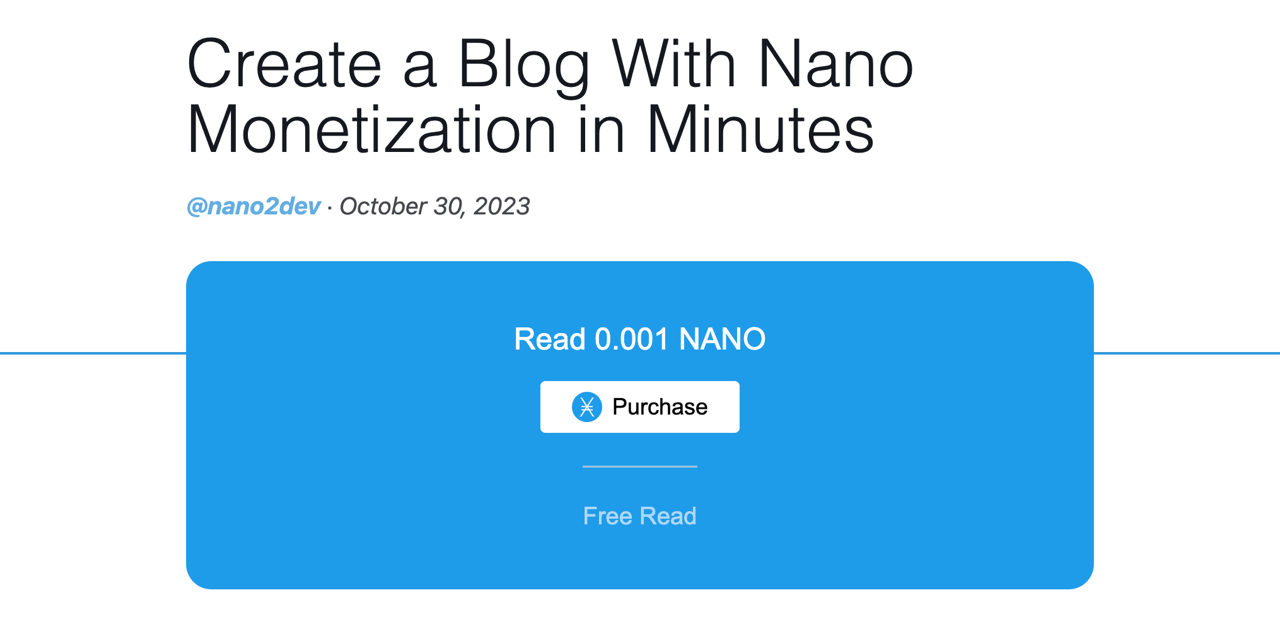The image size is (1280, 640).
Task: Click the word 'Minutes' in the title
Action: click(x=760, y=130)
